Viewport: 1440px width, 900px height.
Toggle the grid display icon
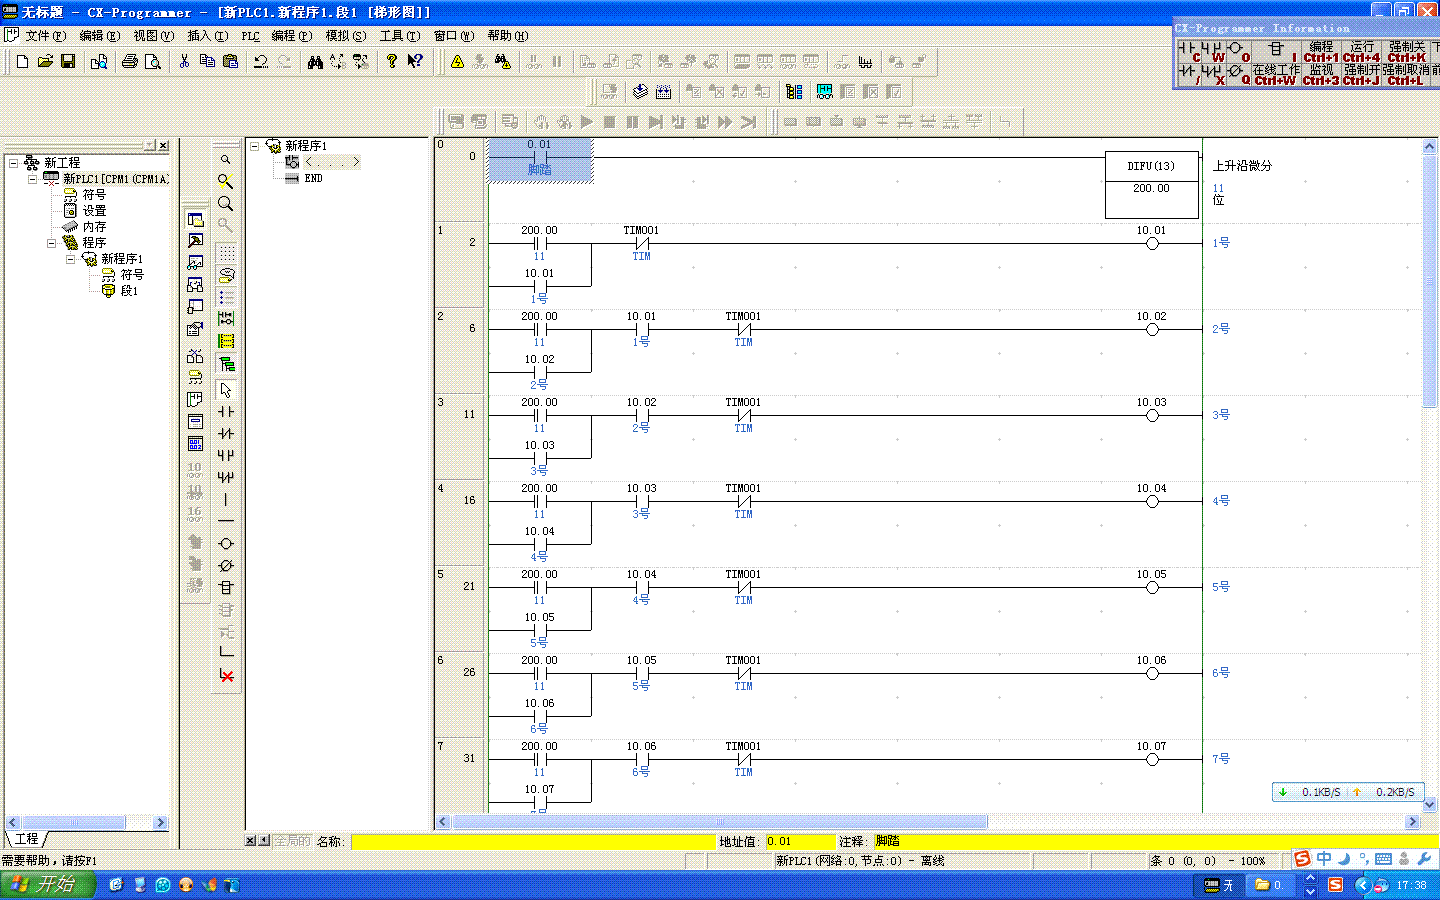226,252
